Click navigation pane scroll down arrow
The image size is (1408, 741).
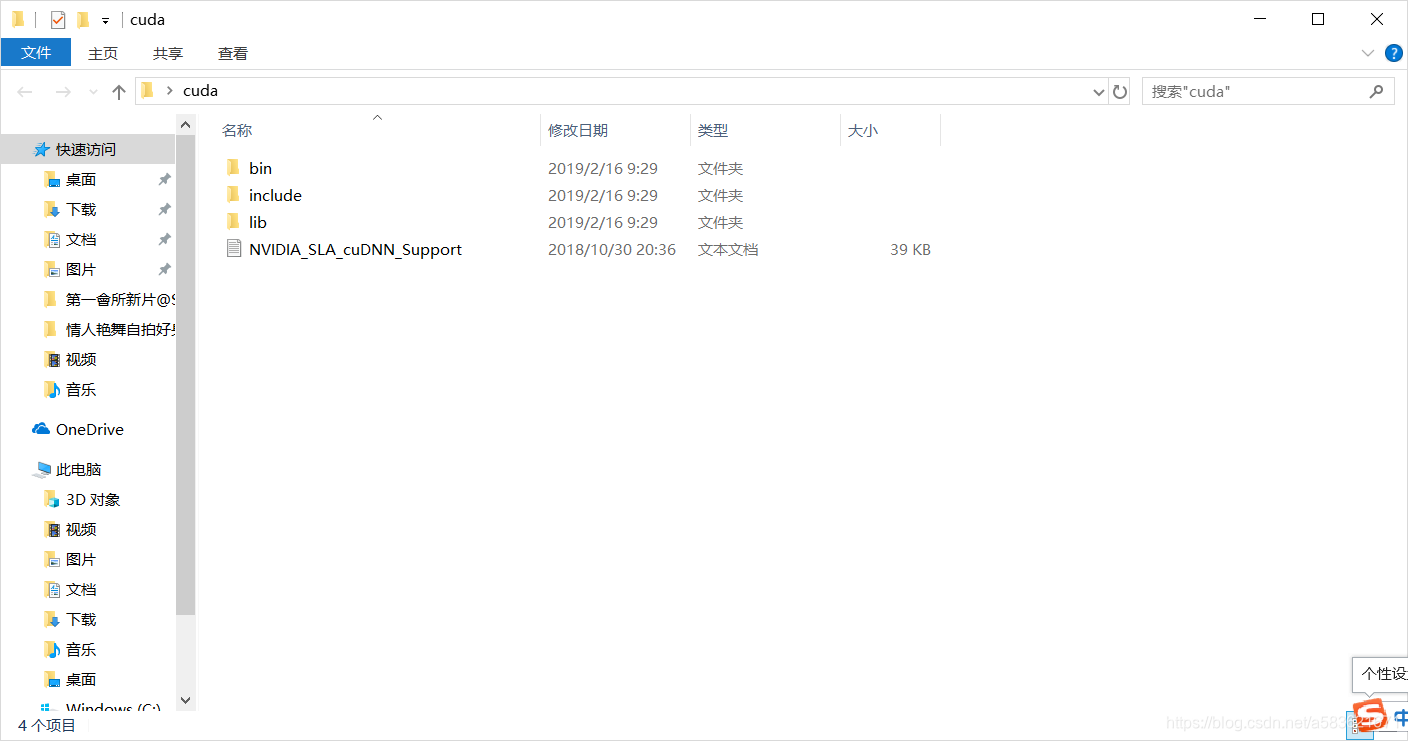[x=185, y=701]
